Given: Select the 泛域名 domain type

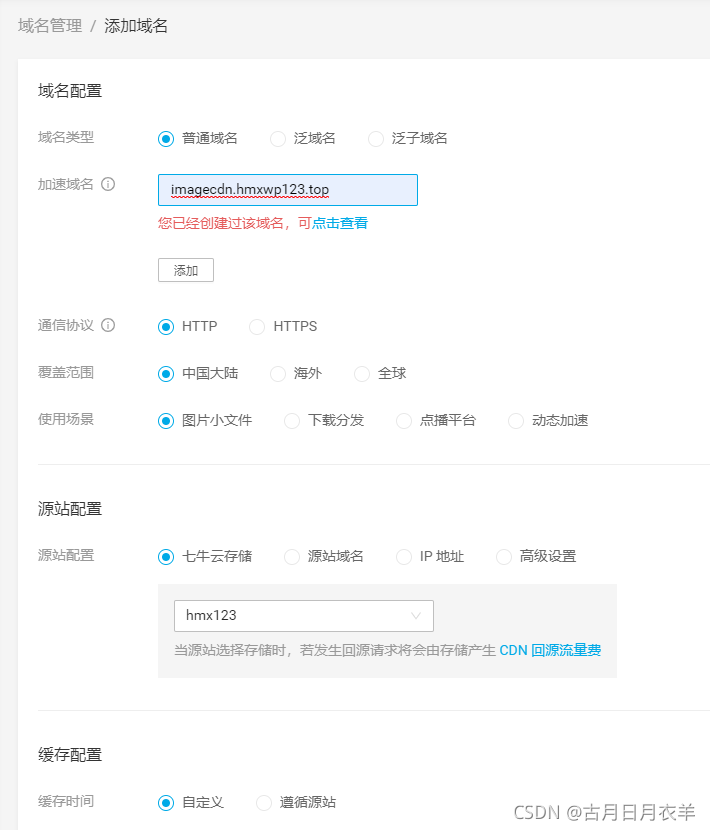Looking at the screenshot, I should tap(277, 139).
